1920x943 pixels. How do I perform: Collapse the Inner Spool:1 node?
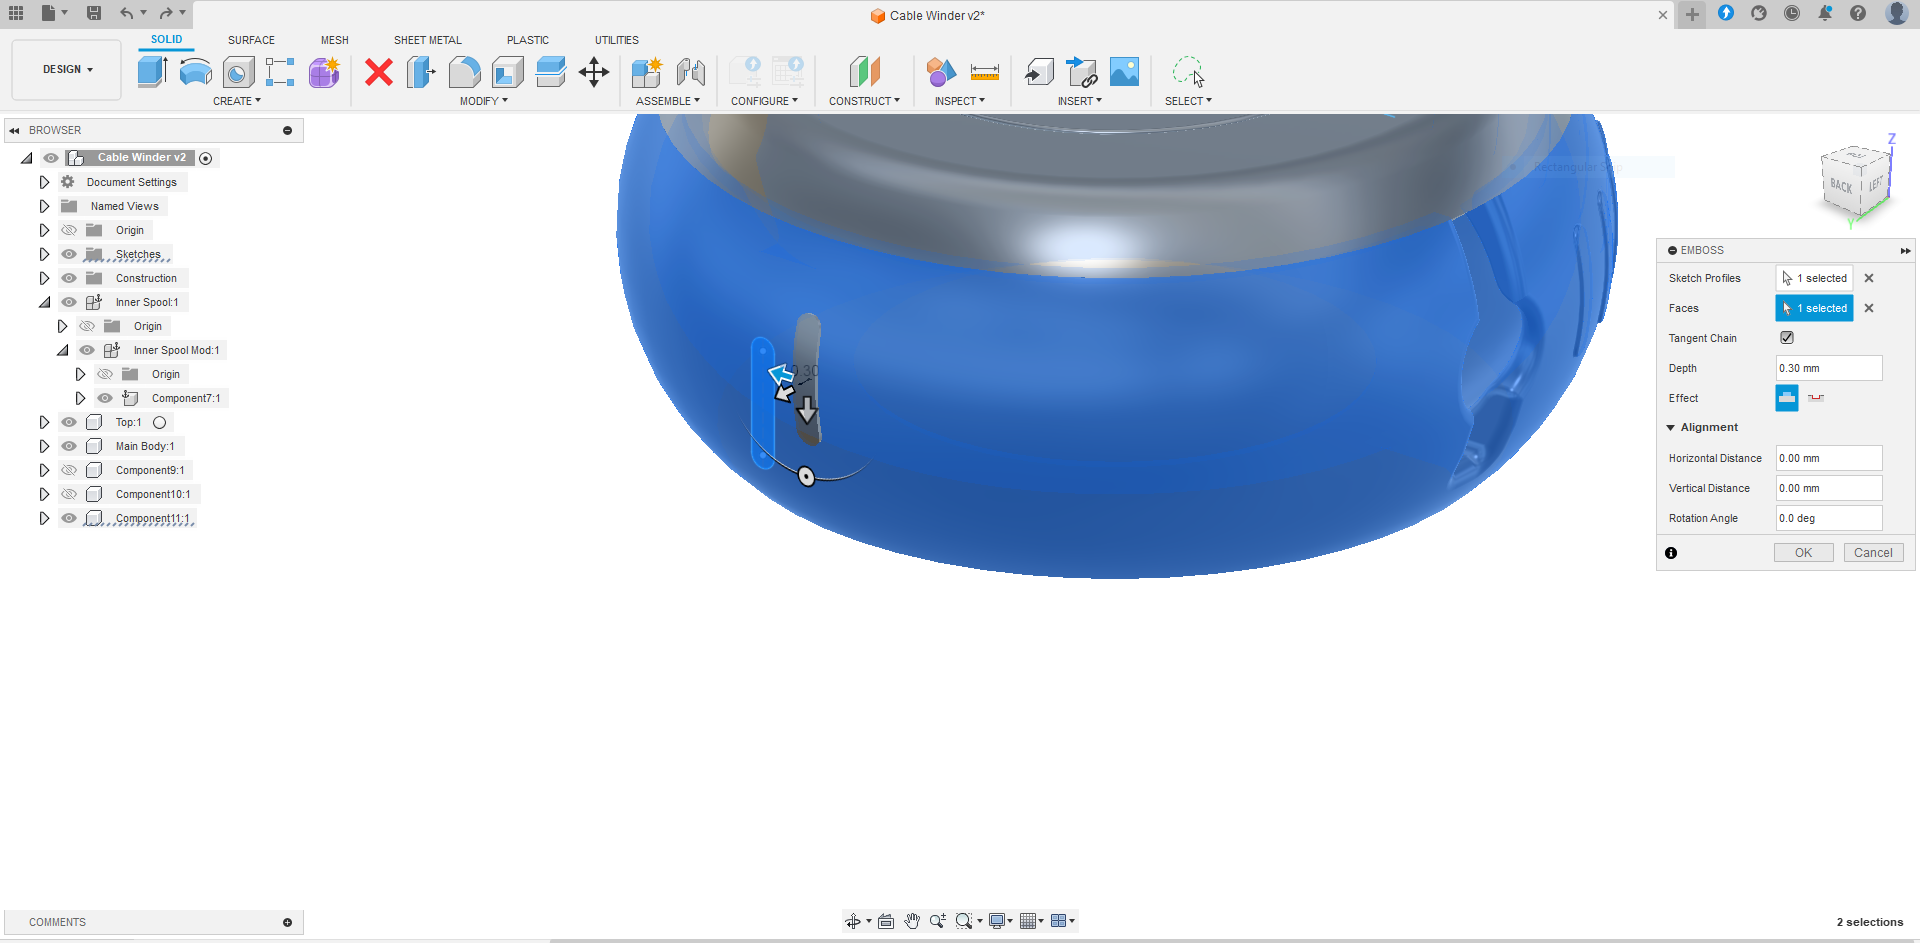pos(44,302)
